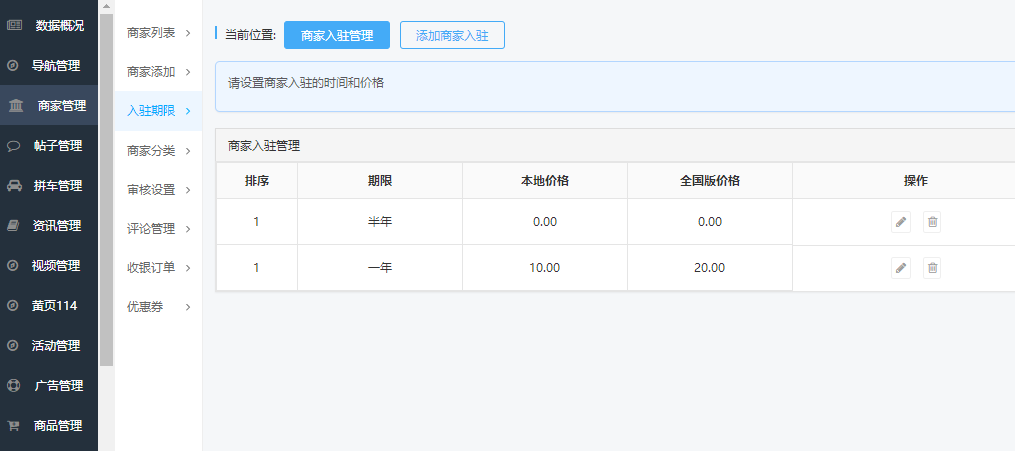Click the 排序 column header
This screenshot has width=1015, height=451.
[x=257, y=181]
